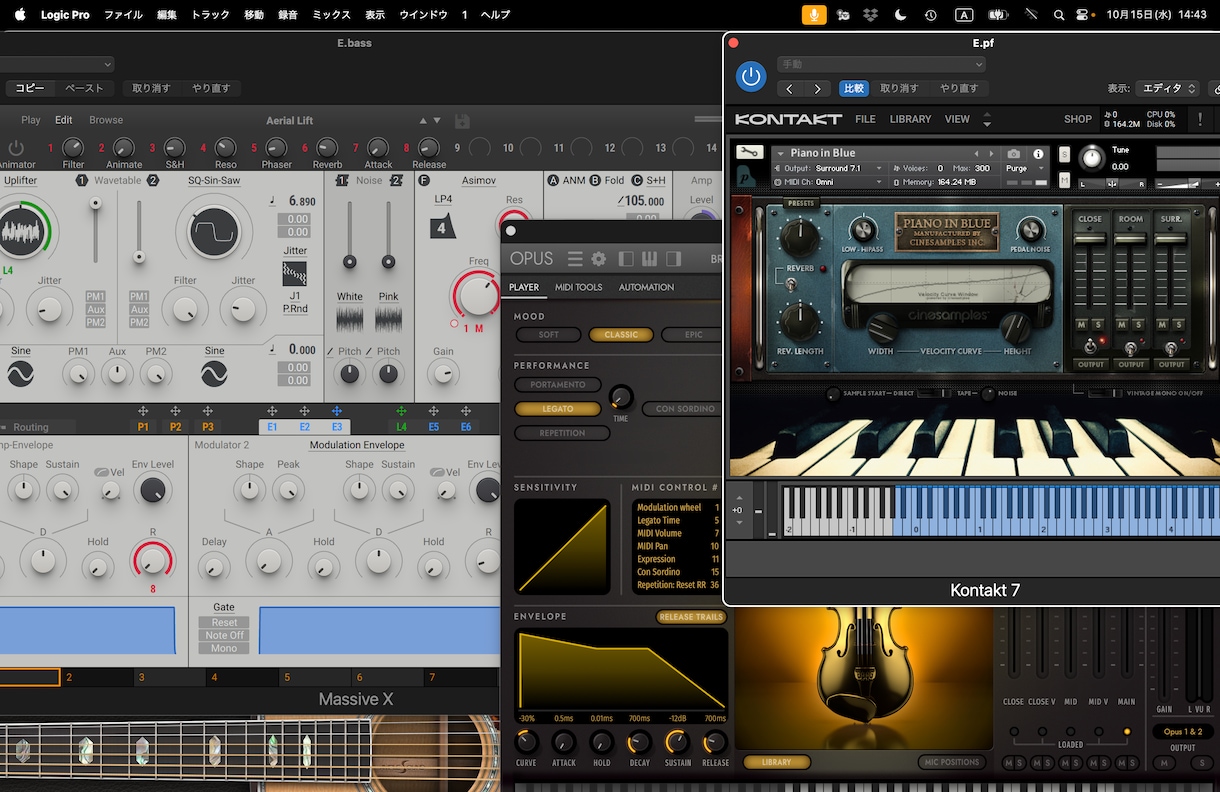Open the Opus hamburger menu icon
Viewport: 1220px width, 792px height.
pos(575,259)
